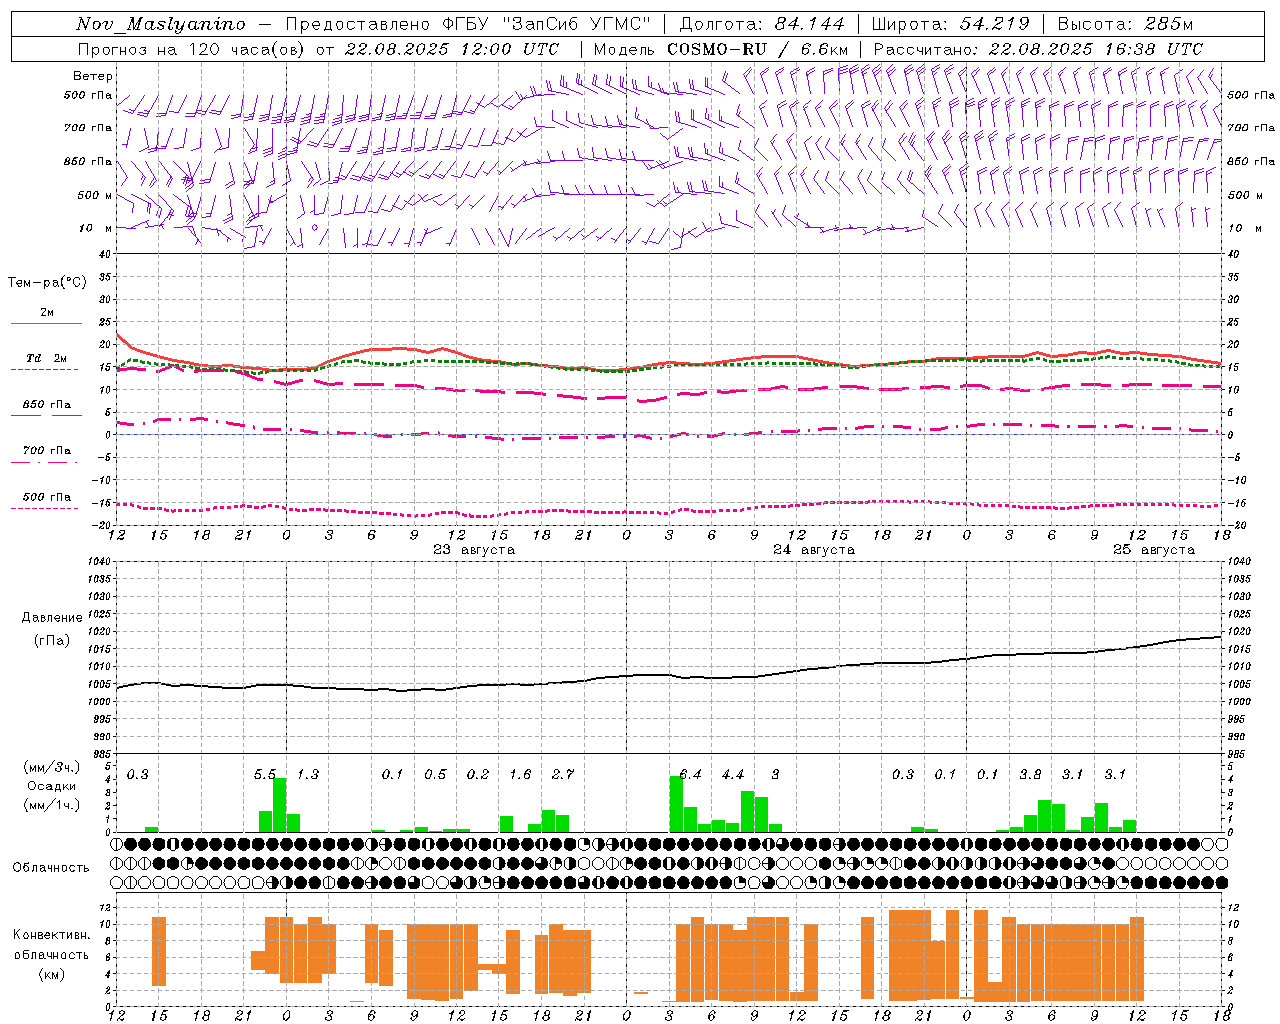Click the Давление panel label
1280x1024 pixels.
click(52, 618)
